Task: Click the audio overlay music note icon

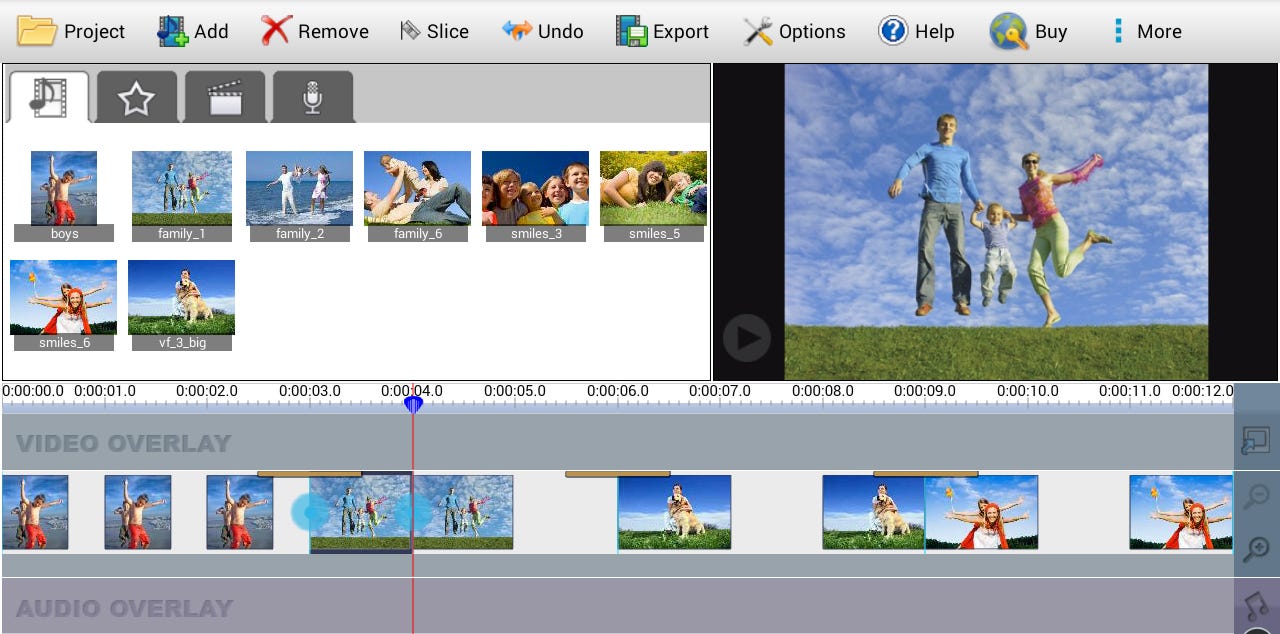Action: click(1256, 605)
